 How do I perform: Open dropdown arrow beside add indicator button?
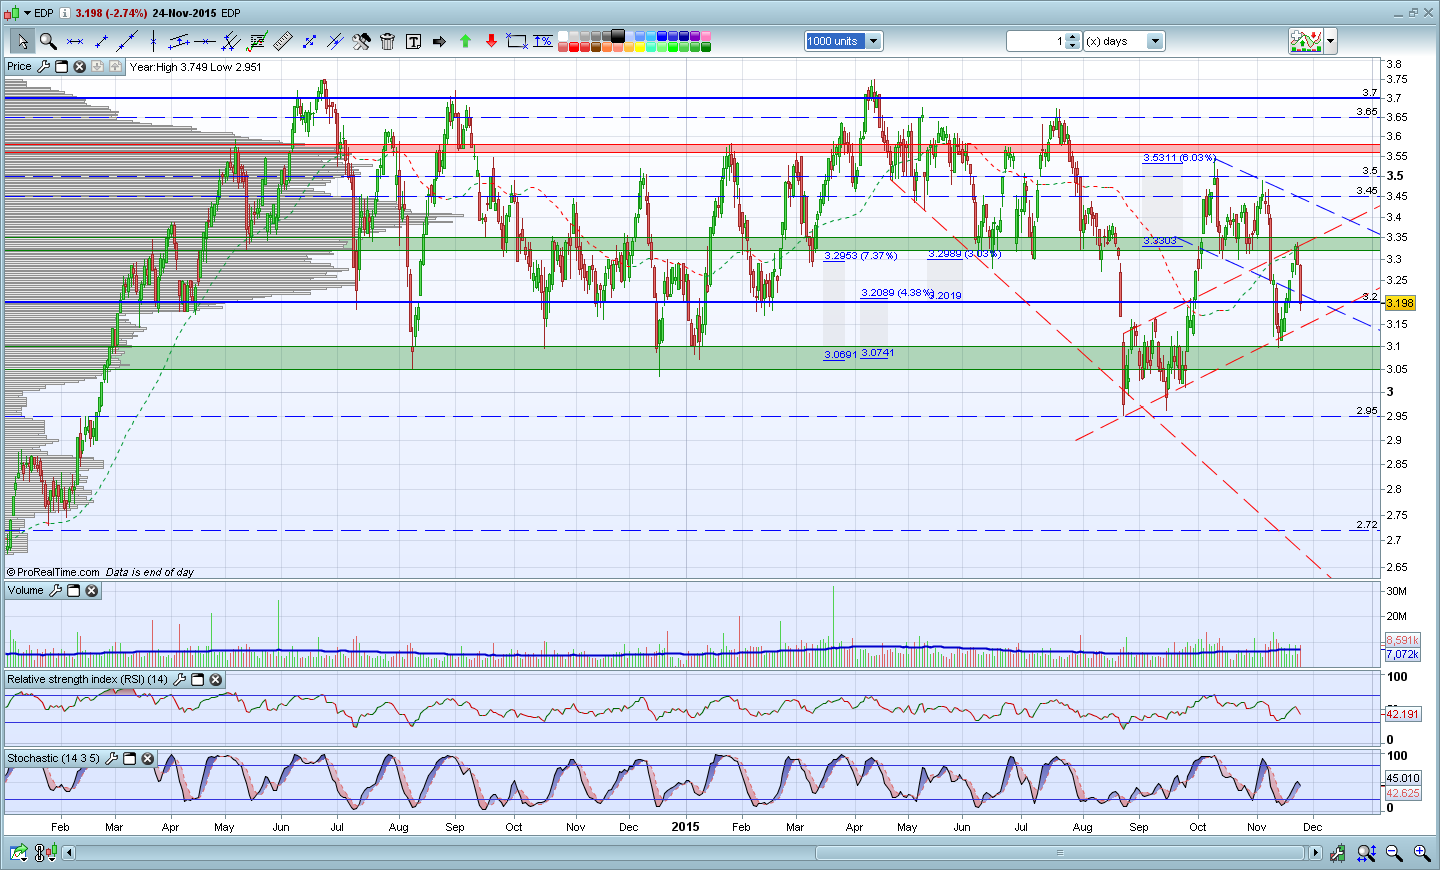point(1330,41)
